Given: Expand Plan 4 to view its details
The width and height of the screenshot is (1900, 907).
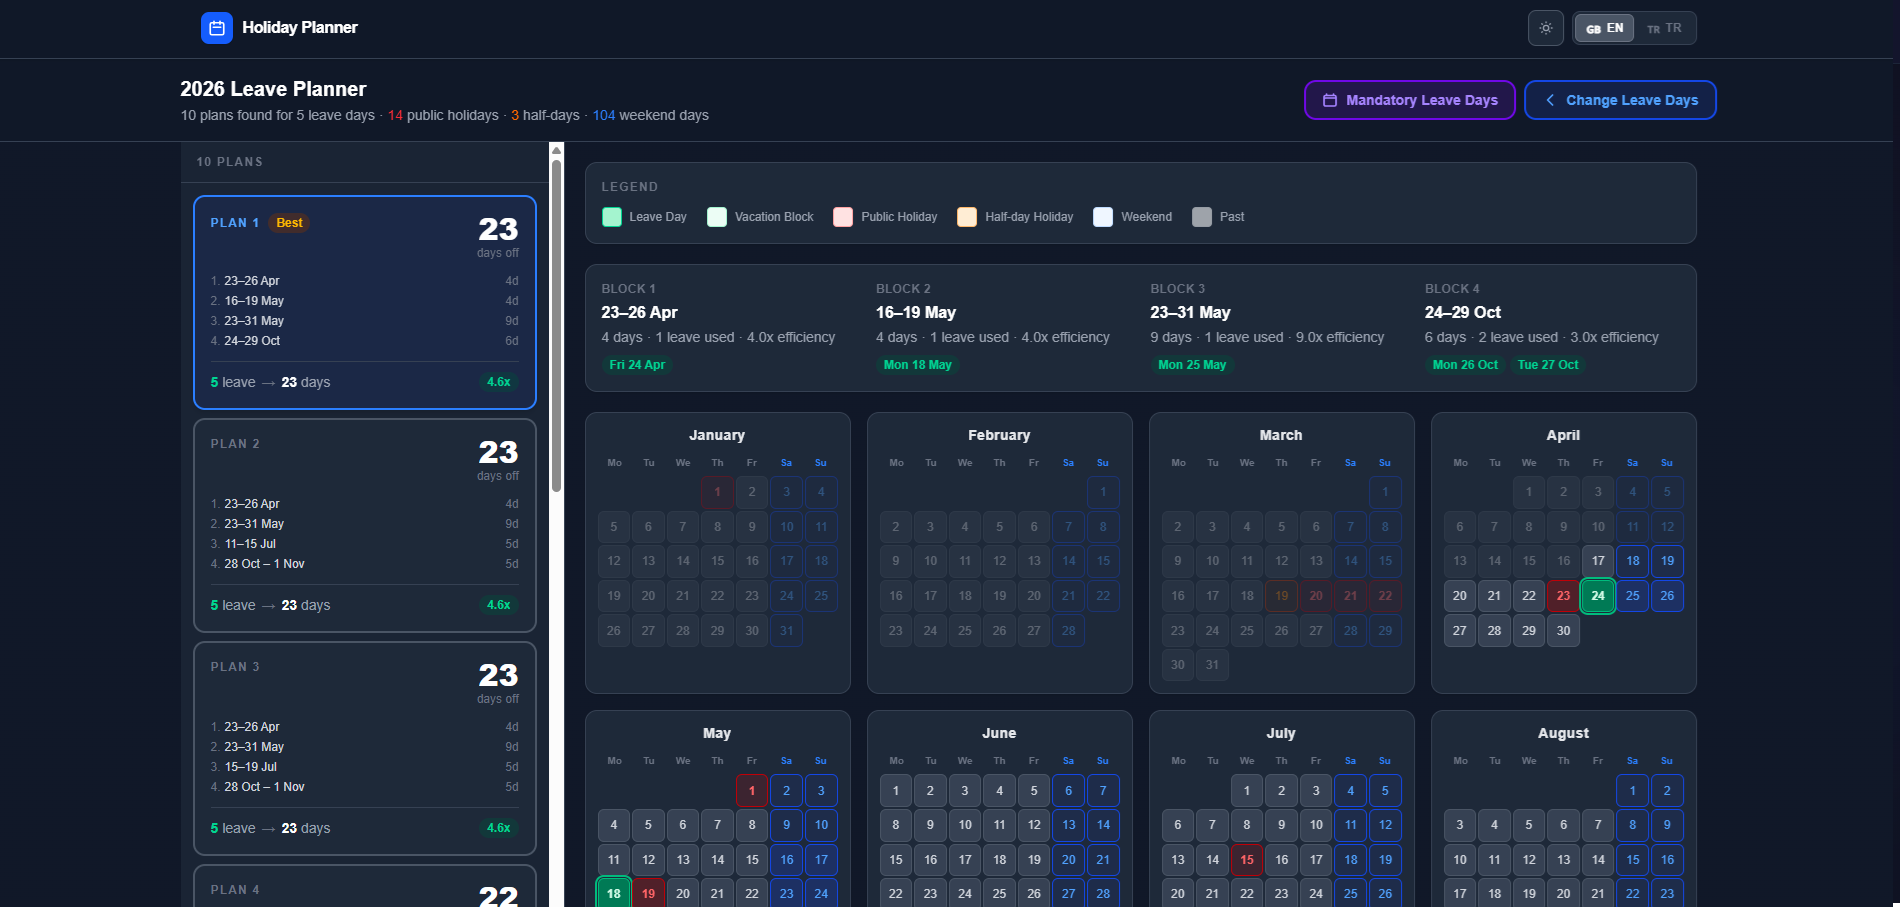Looking at the screenshot, I should (x=364, y=889).
